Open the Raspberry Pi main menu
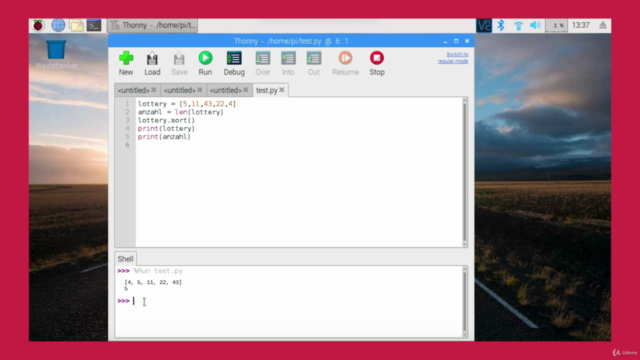Screen dimensions: 640x360 tap(38, 25)
